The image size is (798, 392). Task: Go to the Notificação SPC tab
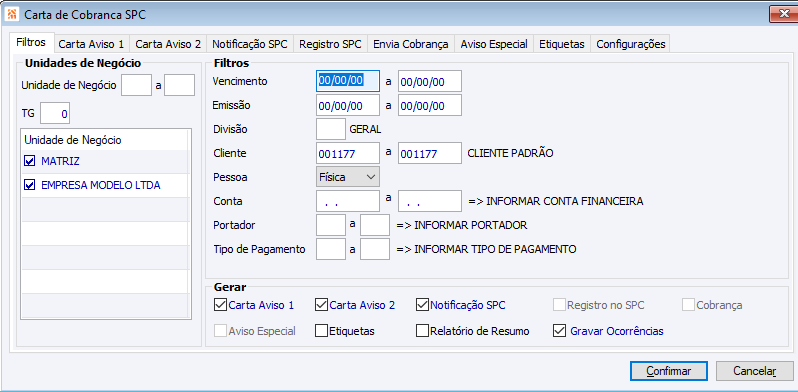[250, 44]
